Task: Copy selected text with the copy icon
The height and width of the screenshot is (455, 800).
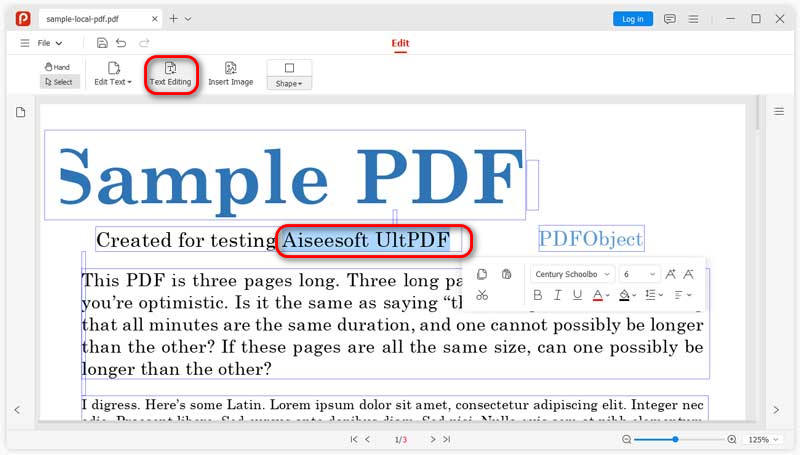Action: (482, 274)
